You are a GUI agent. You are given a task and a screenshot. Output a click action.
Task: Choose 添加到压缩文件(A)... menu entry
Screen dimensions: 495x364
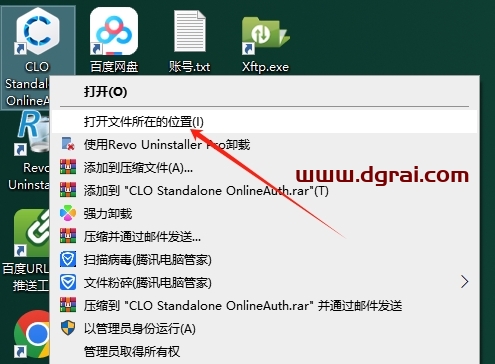coord(265,168)
